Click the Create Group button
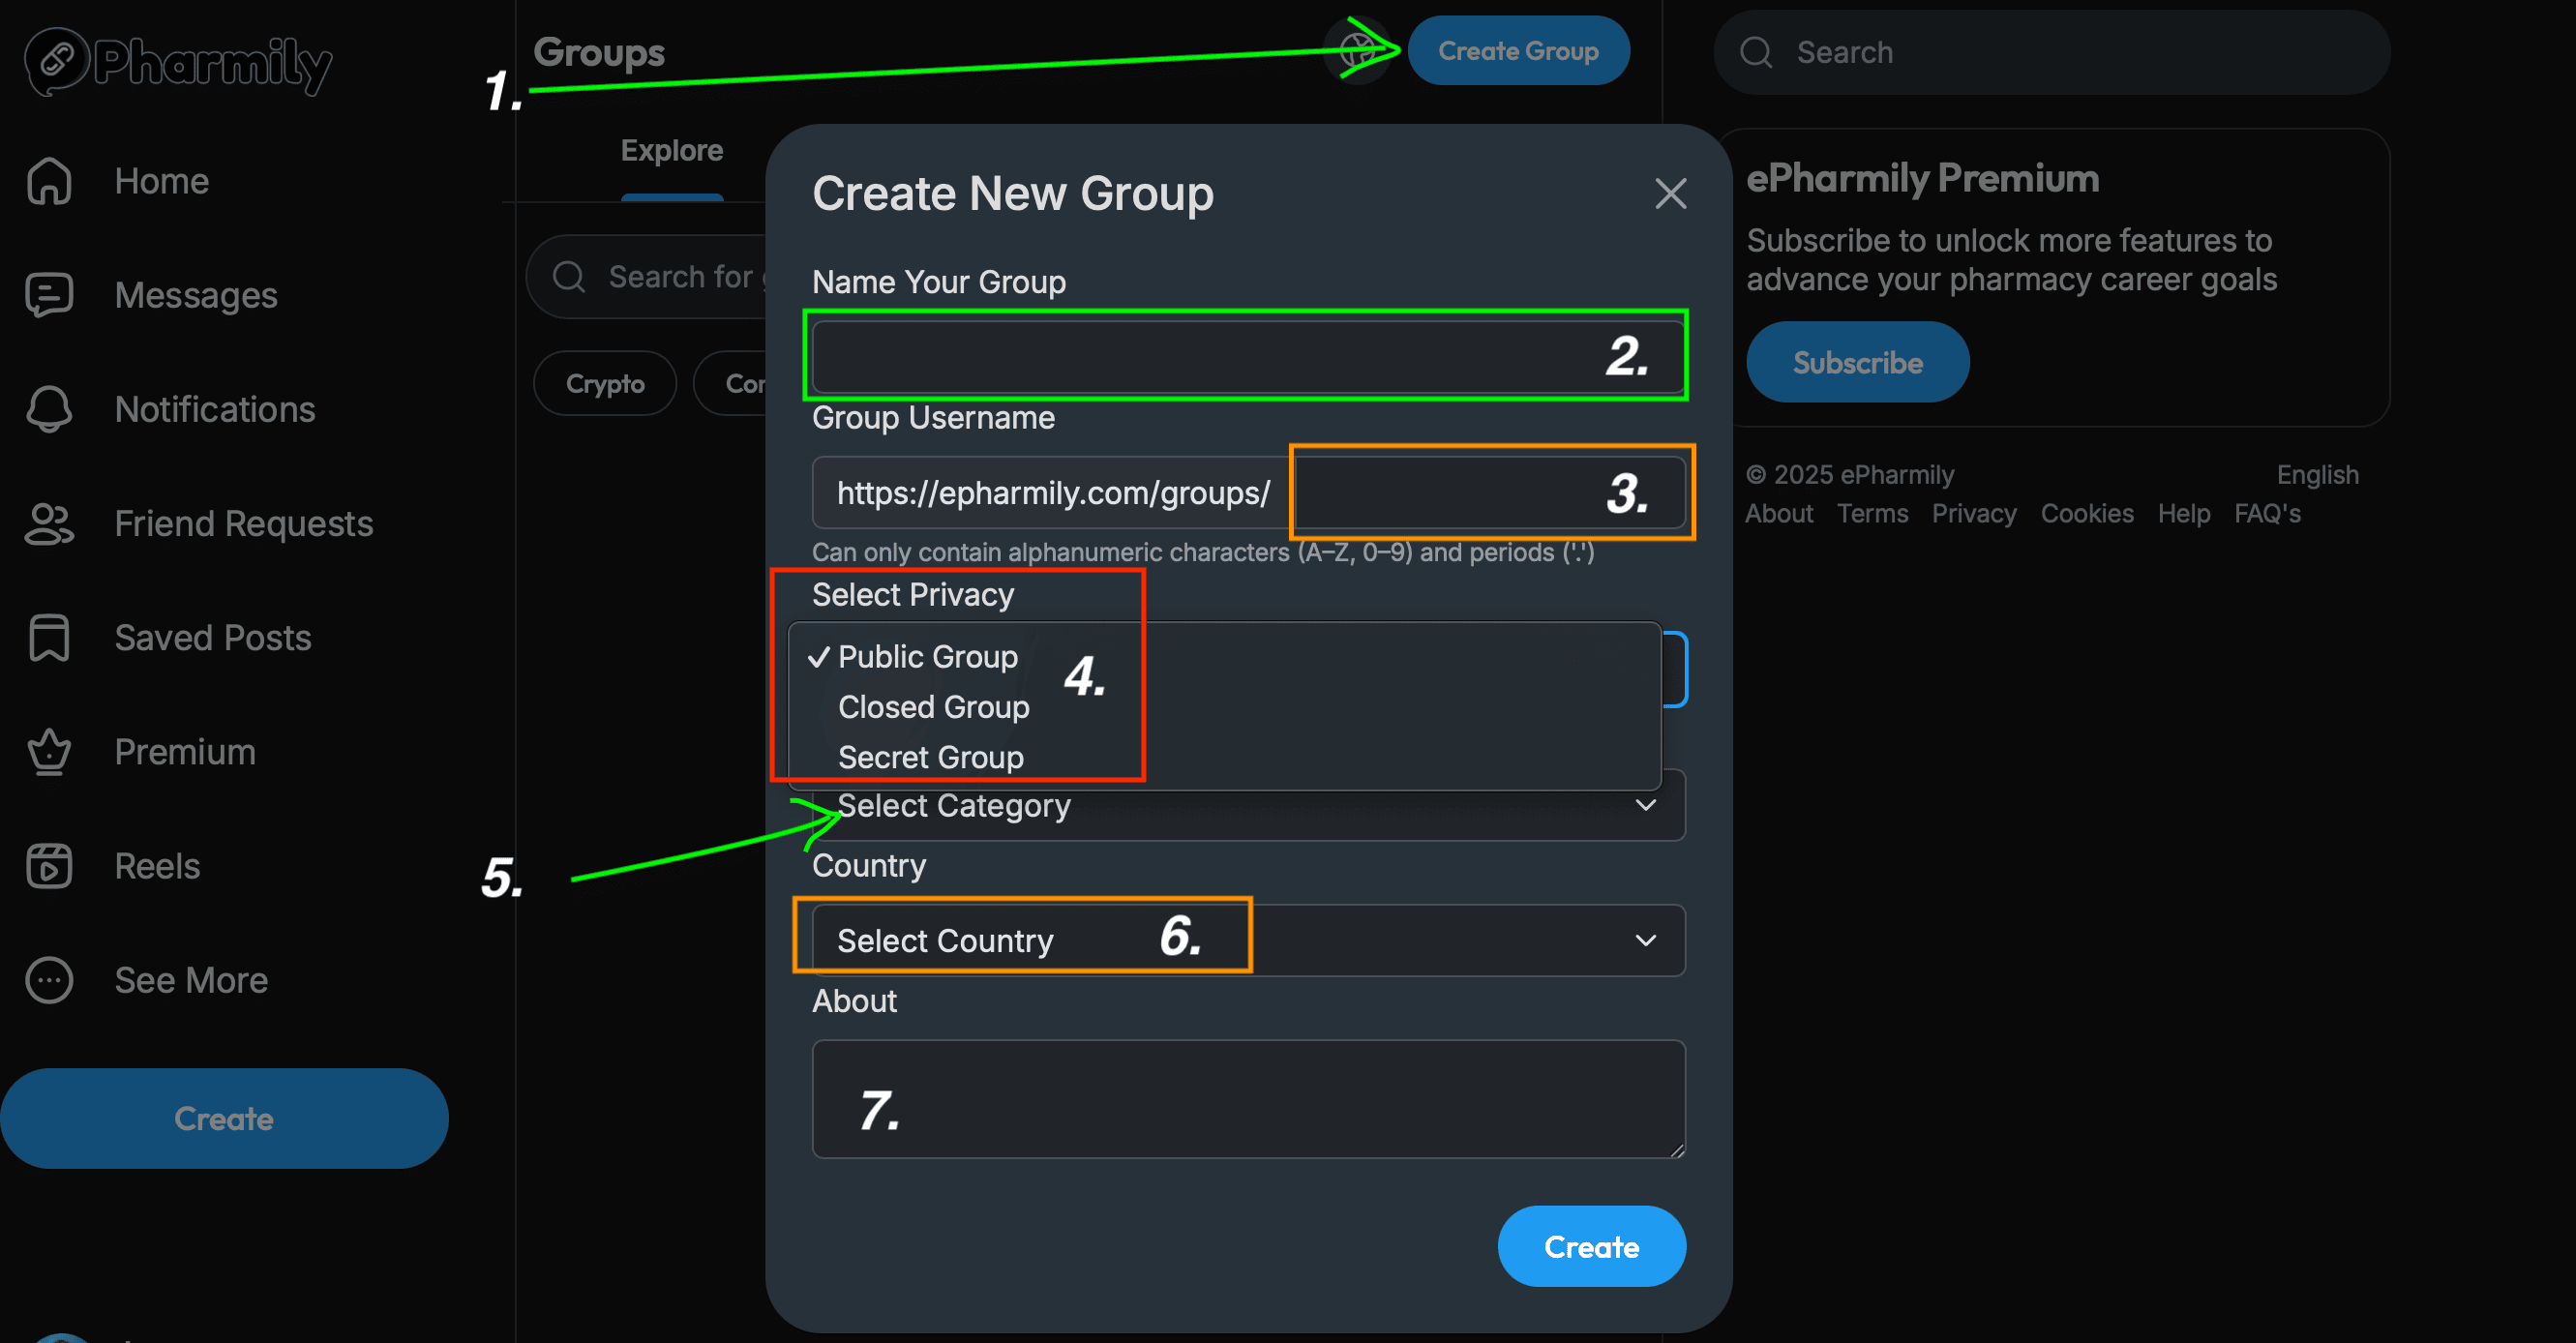This screenshot has height=1343, width=2576. 1518,50
